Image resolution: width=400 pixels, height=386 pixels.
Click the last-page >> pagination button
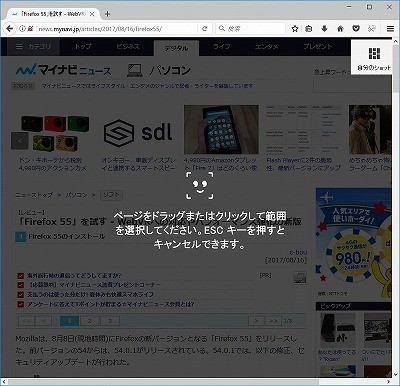273,321
